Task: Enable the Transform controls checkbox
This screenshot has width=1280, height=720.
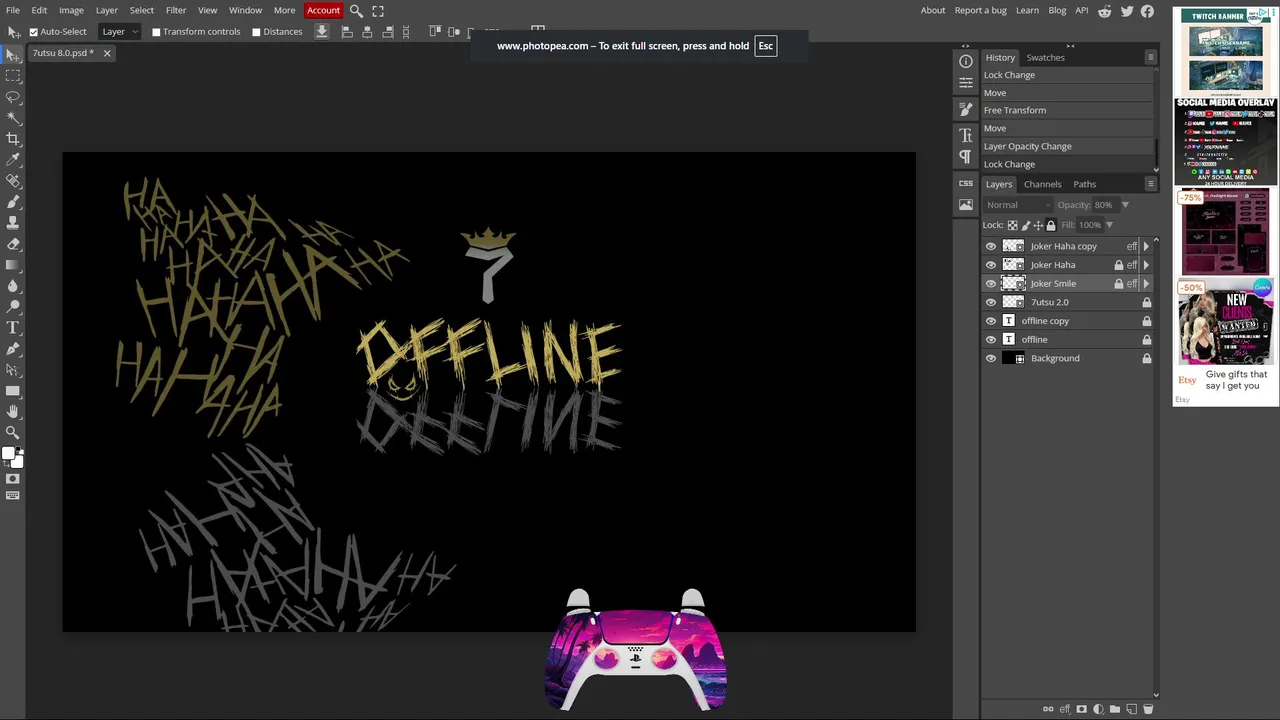Action: [156, 32]
